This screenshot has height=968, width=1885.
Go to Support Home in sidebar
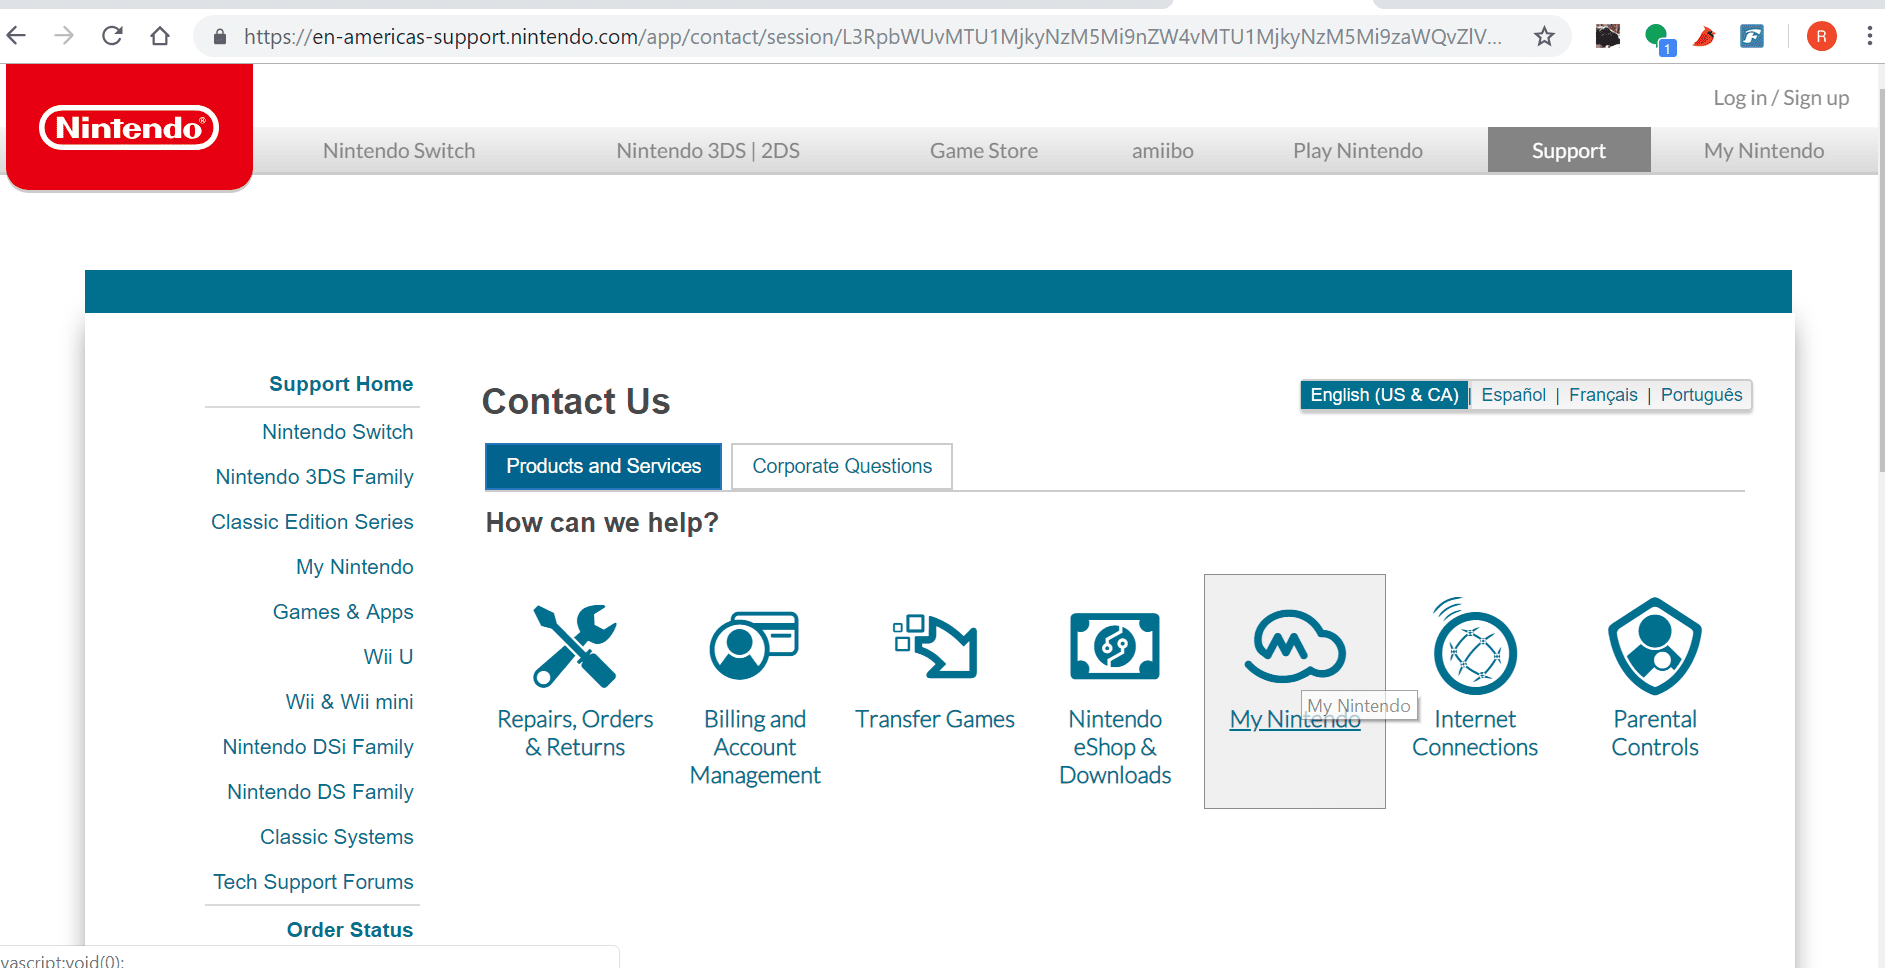pos(341,384)
